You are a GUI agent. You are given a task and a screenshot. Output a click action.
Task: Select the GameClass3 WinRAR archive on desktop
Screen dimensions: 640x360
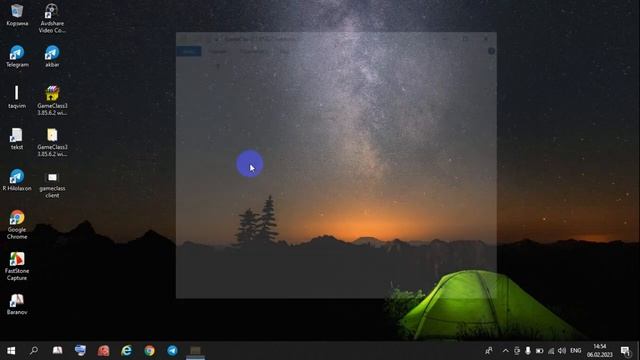click(x=52, y=101)
